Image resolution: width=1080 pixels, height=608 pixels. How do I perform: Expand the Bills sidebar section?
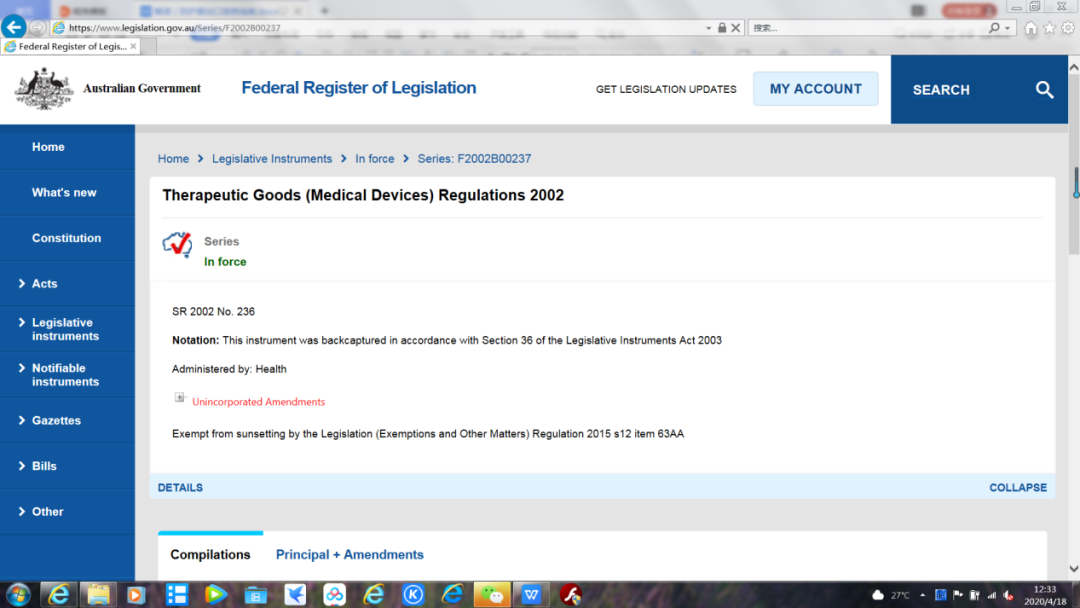coord(44,466)
